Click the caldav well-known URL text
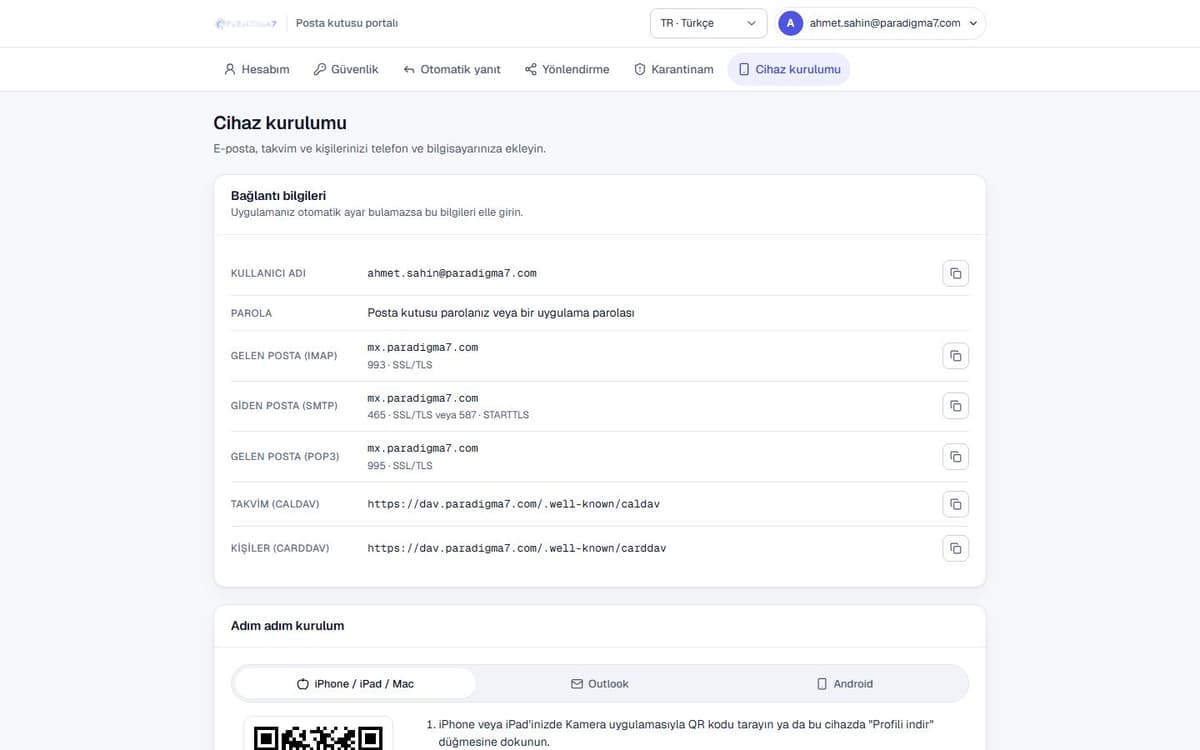Viewport: 1200px width, 750px height. pos(514,504)
